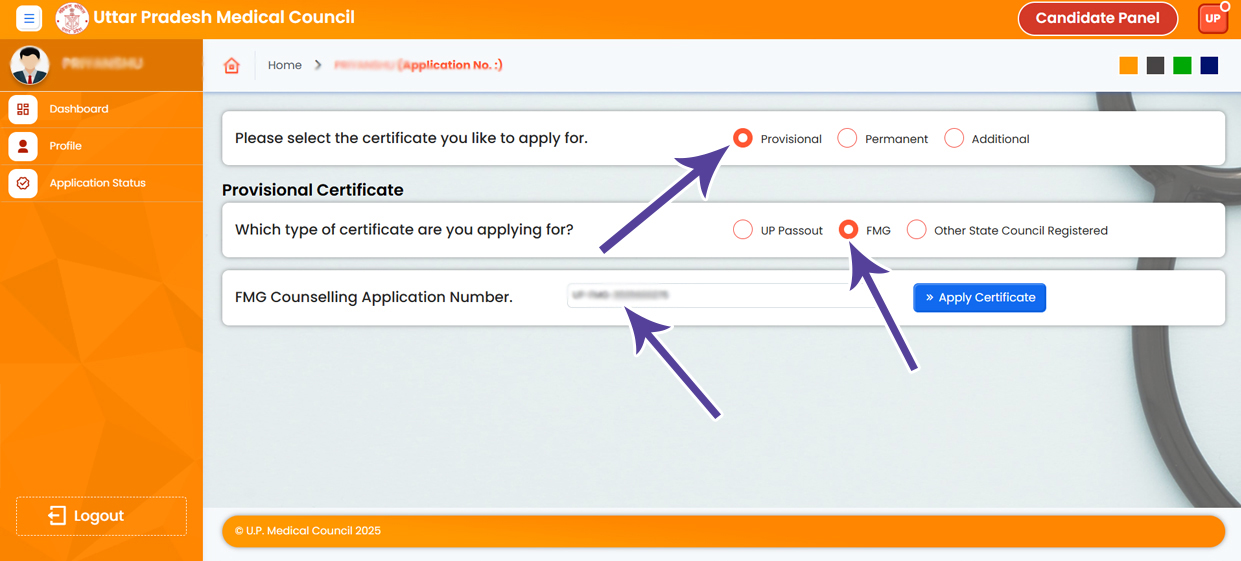The image size is (1241, 561).
Task: Open Application Status from sidebar menu
Action: [97, 183]
